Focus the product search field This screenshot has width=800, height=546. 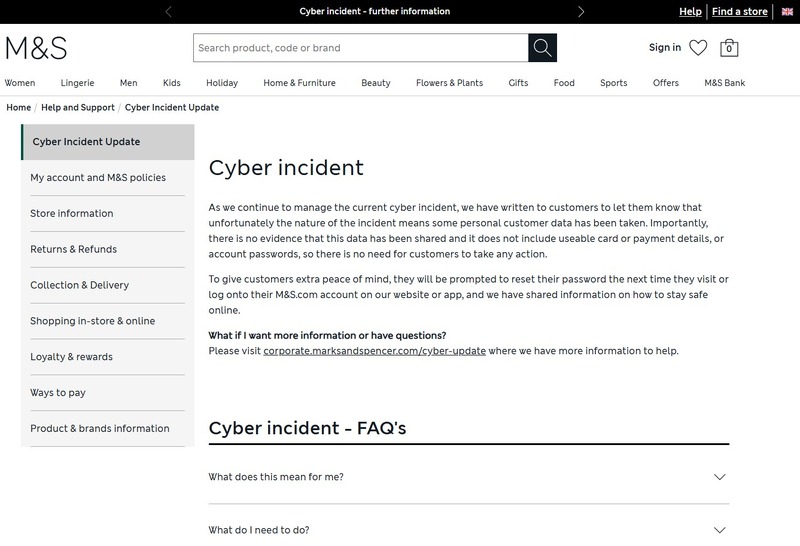point(360,48)
